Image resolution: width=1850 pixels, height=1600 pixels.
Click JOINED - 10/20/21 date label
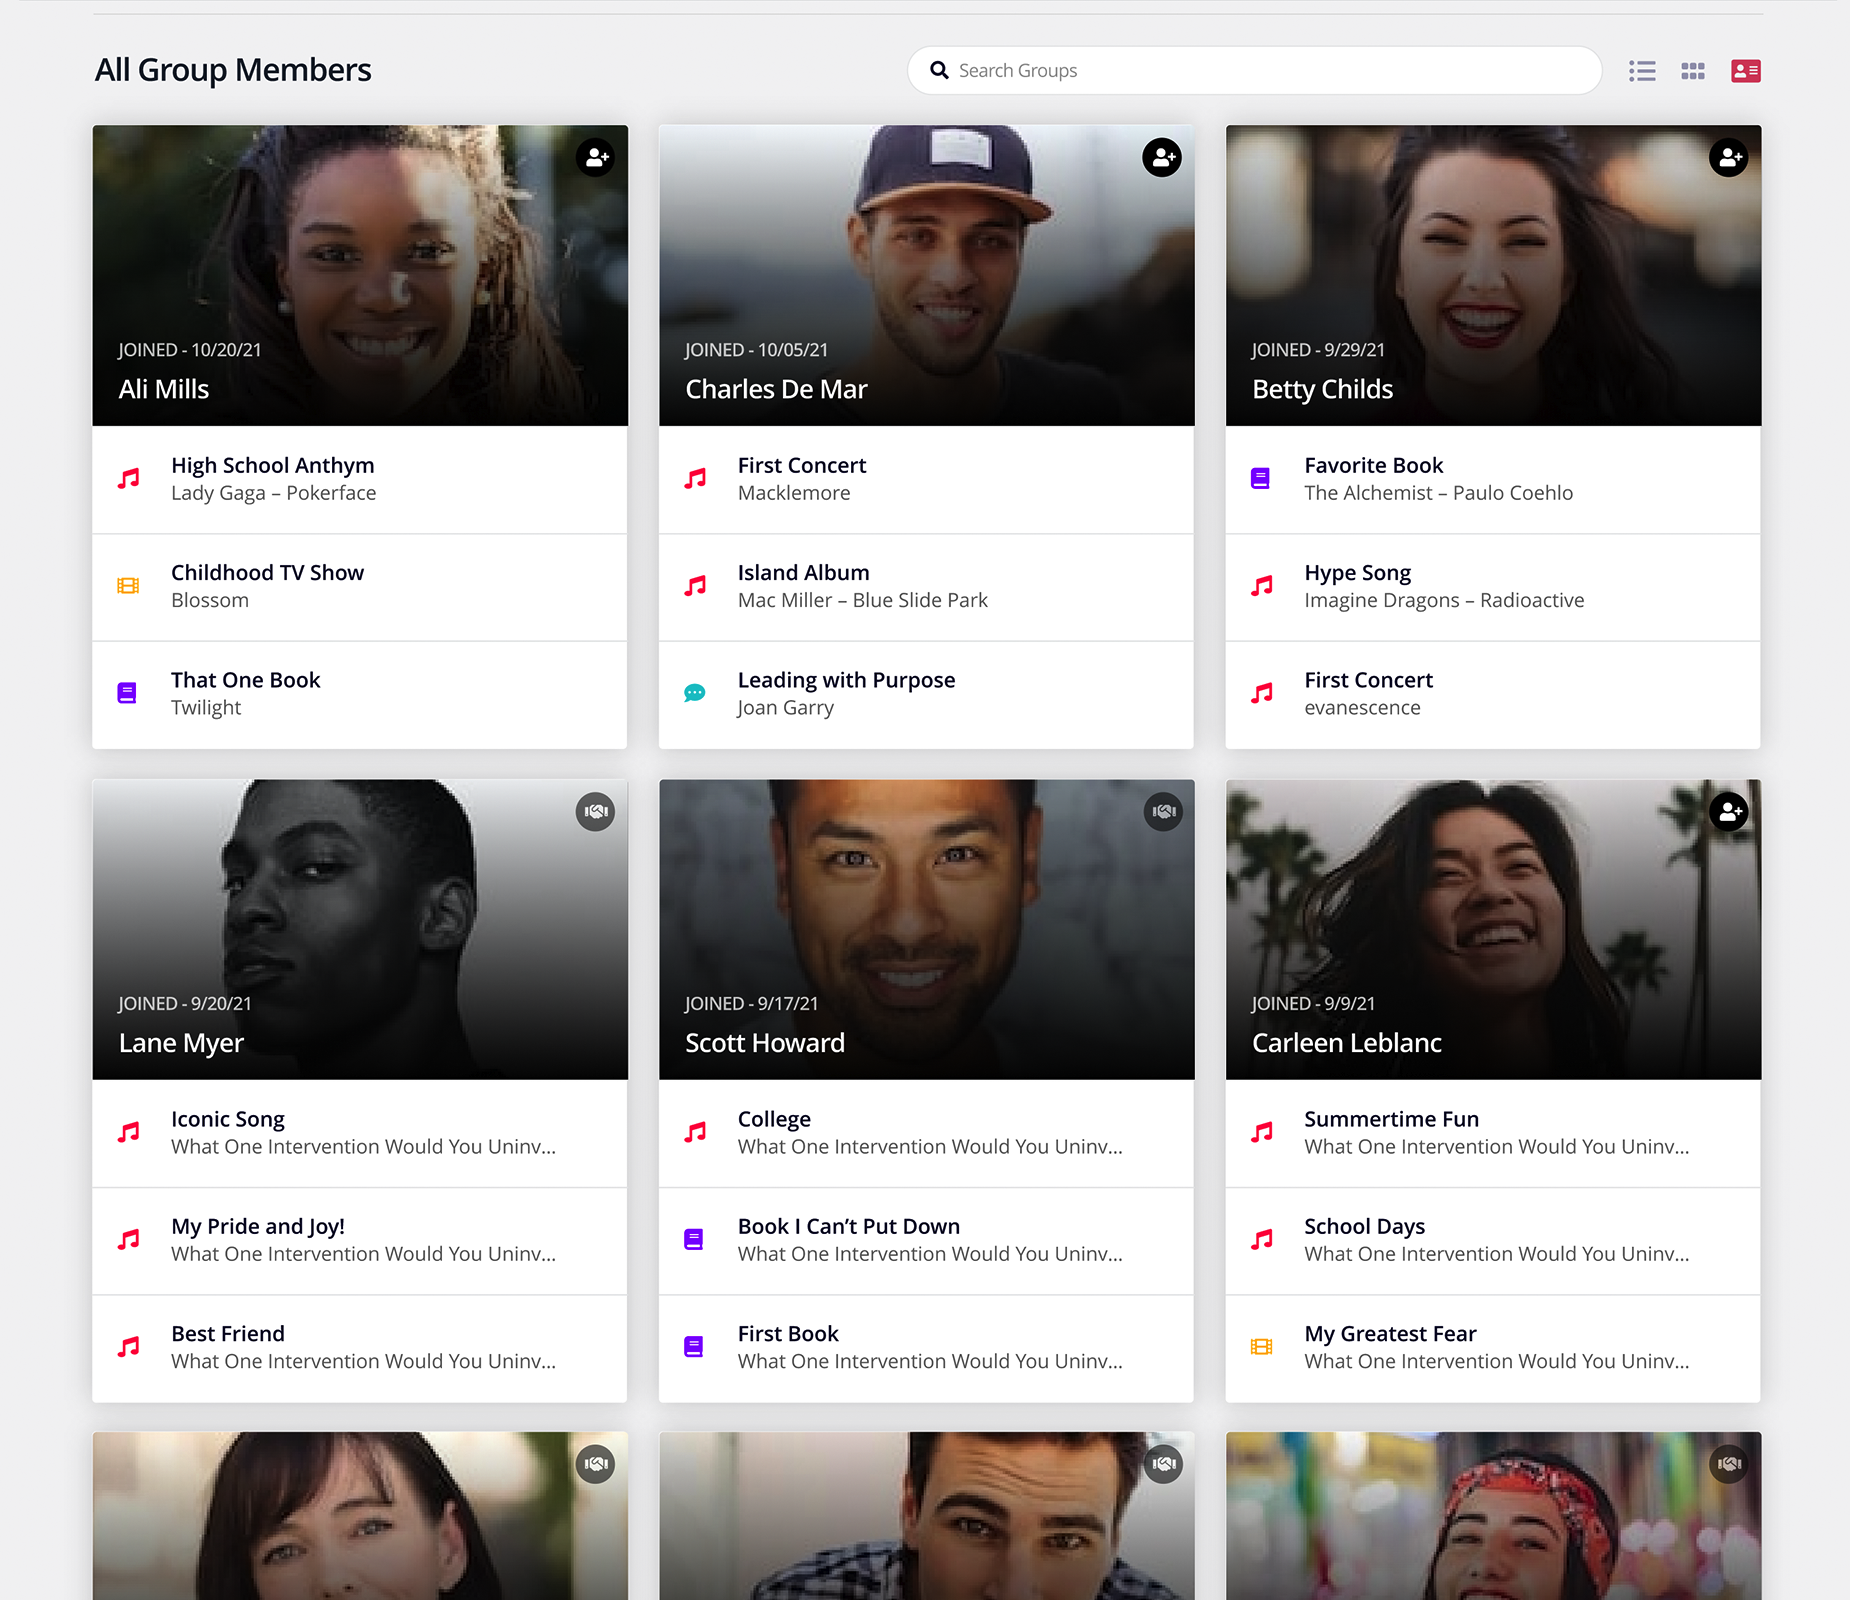pyautogui.click(x=190, y=350)
